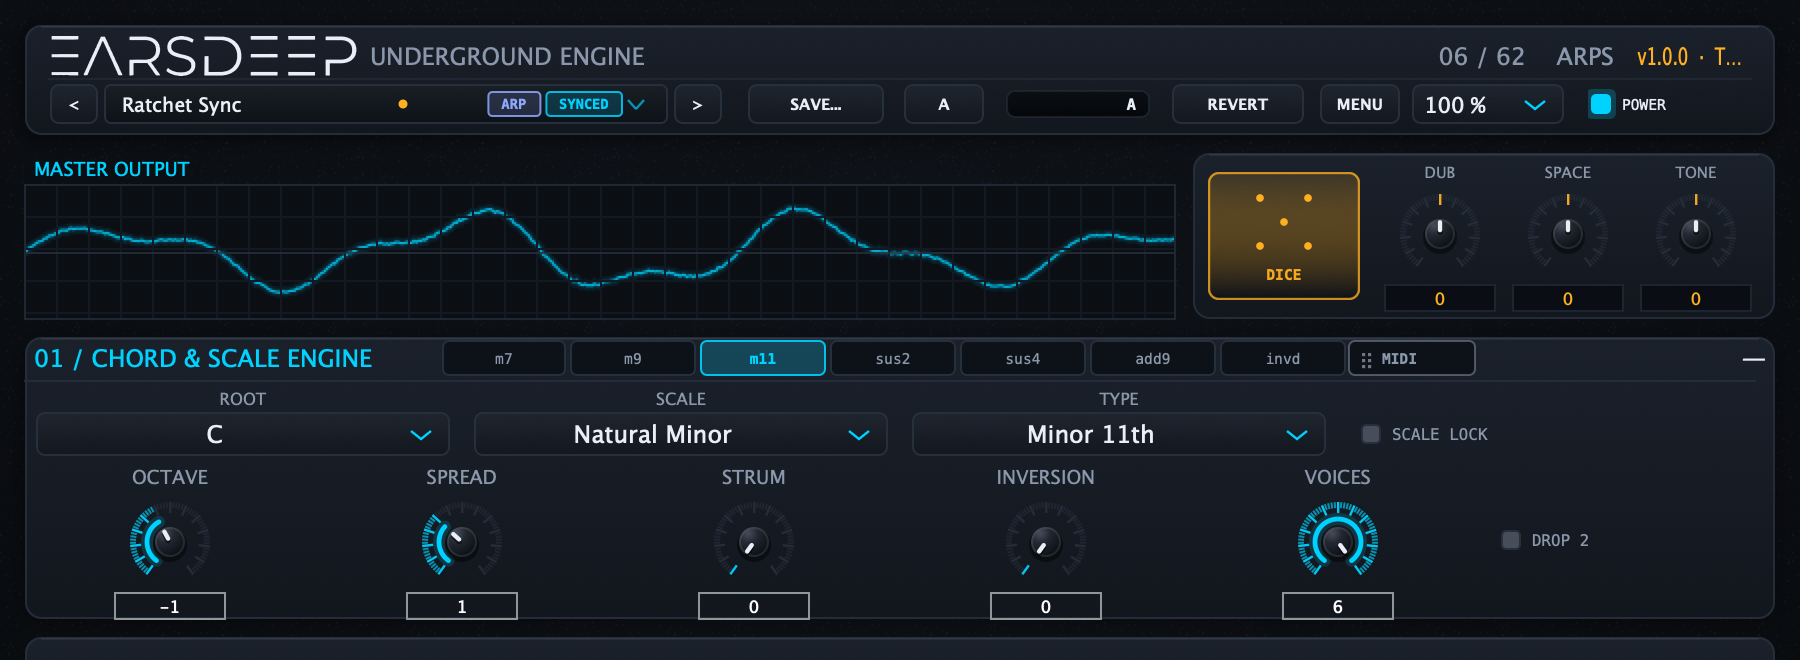
Task: Click the EARSDEEP logo
Action: pos(203,56)
